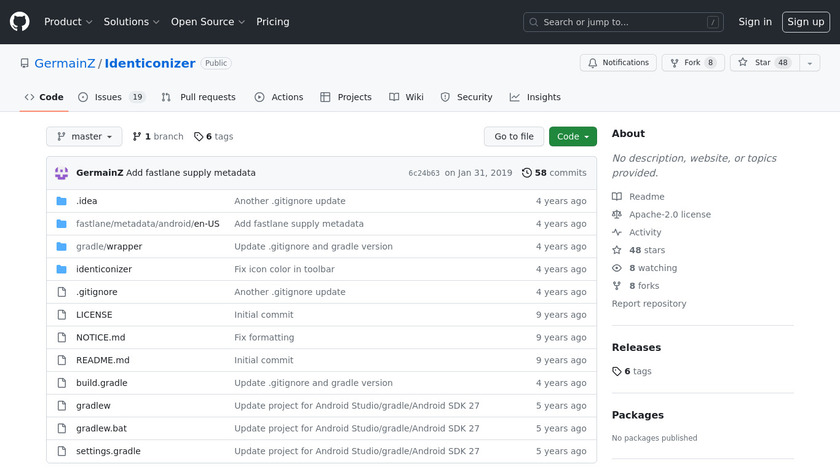Open the green Code dropdown

[x=573, y=137]
